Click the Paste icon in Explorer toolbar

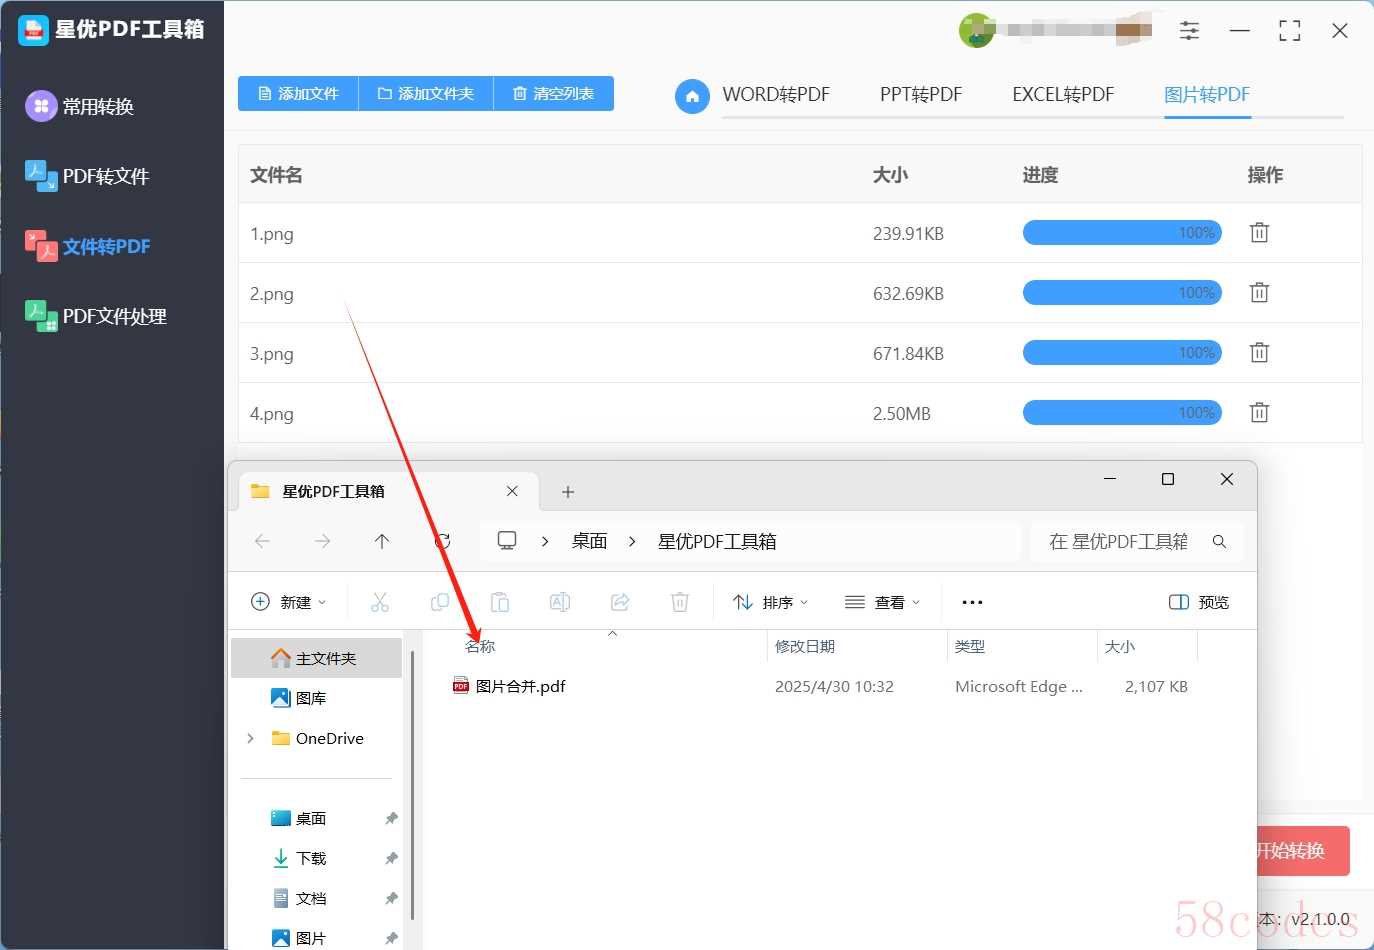[x=500, y=602]
